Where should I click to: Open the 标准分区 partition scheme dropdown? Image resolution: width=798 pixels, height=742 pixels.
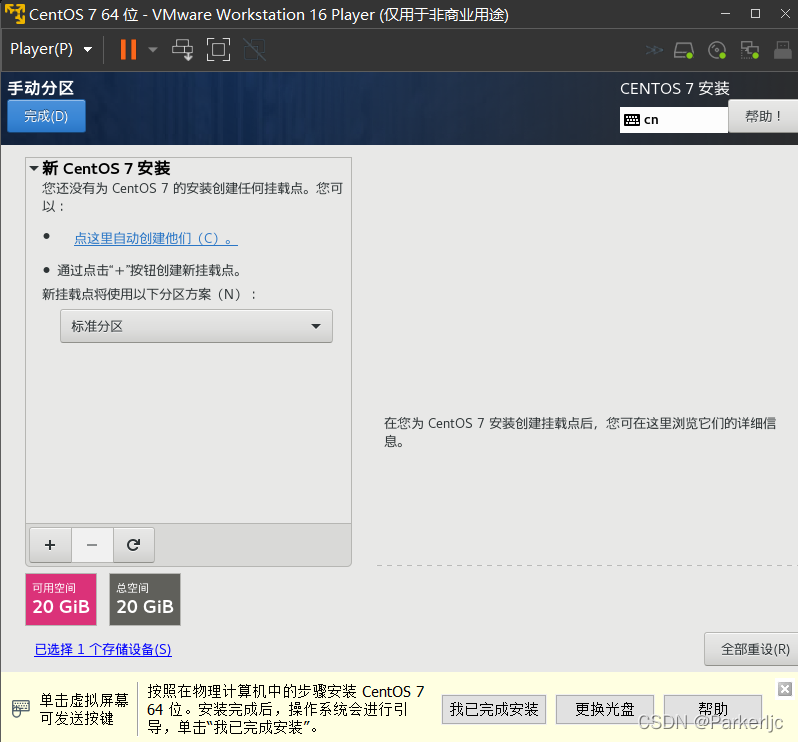point(196,326)
